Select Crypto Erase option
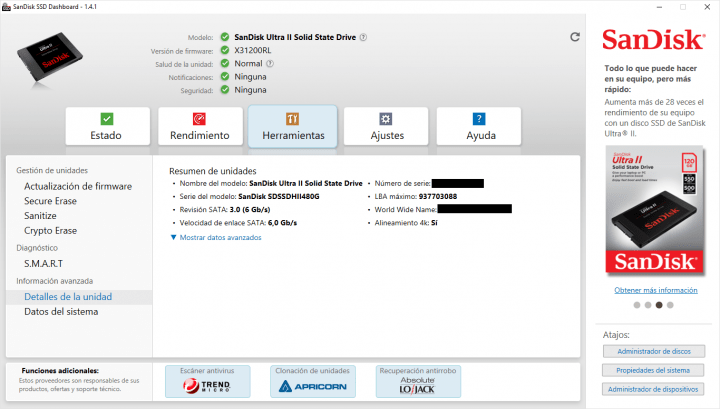 51,230
